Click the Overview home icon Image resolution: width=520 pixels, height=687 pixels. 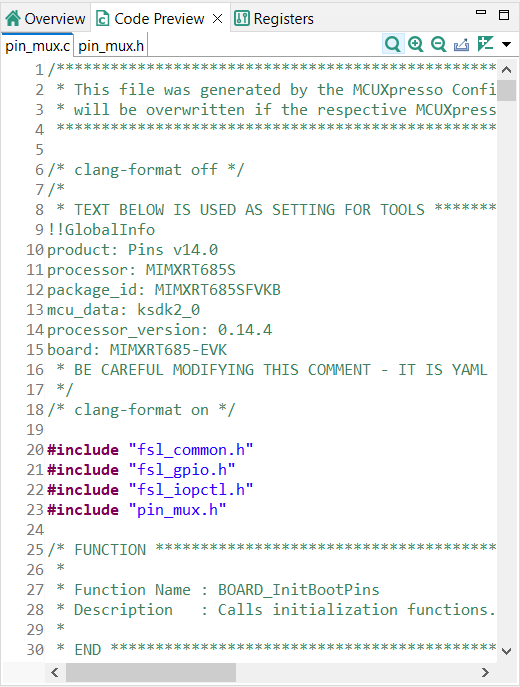13,18
